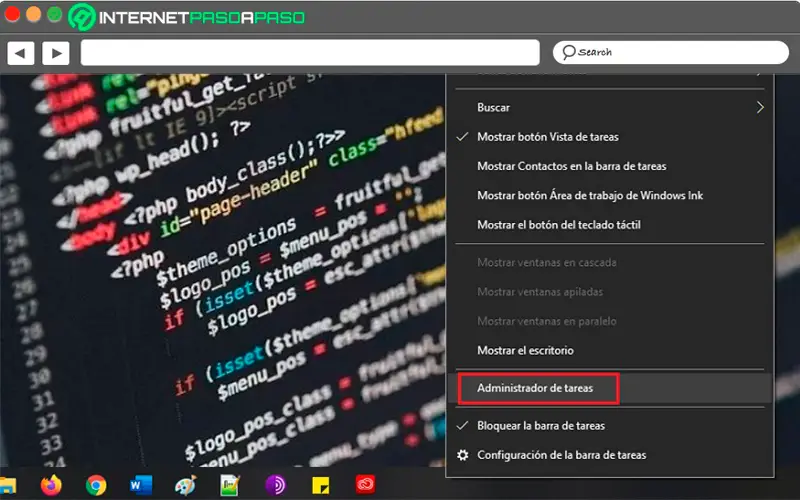
Task: Enable Mostrar el botón del teclado táctil
Action: 610,225
